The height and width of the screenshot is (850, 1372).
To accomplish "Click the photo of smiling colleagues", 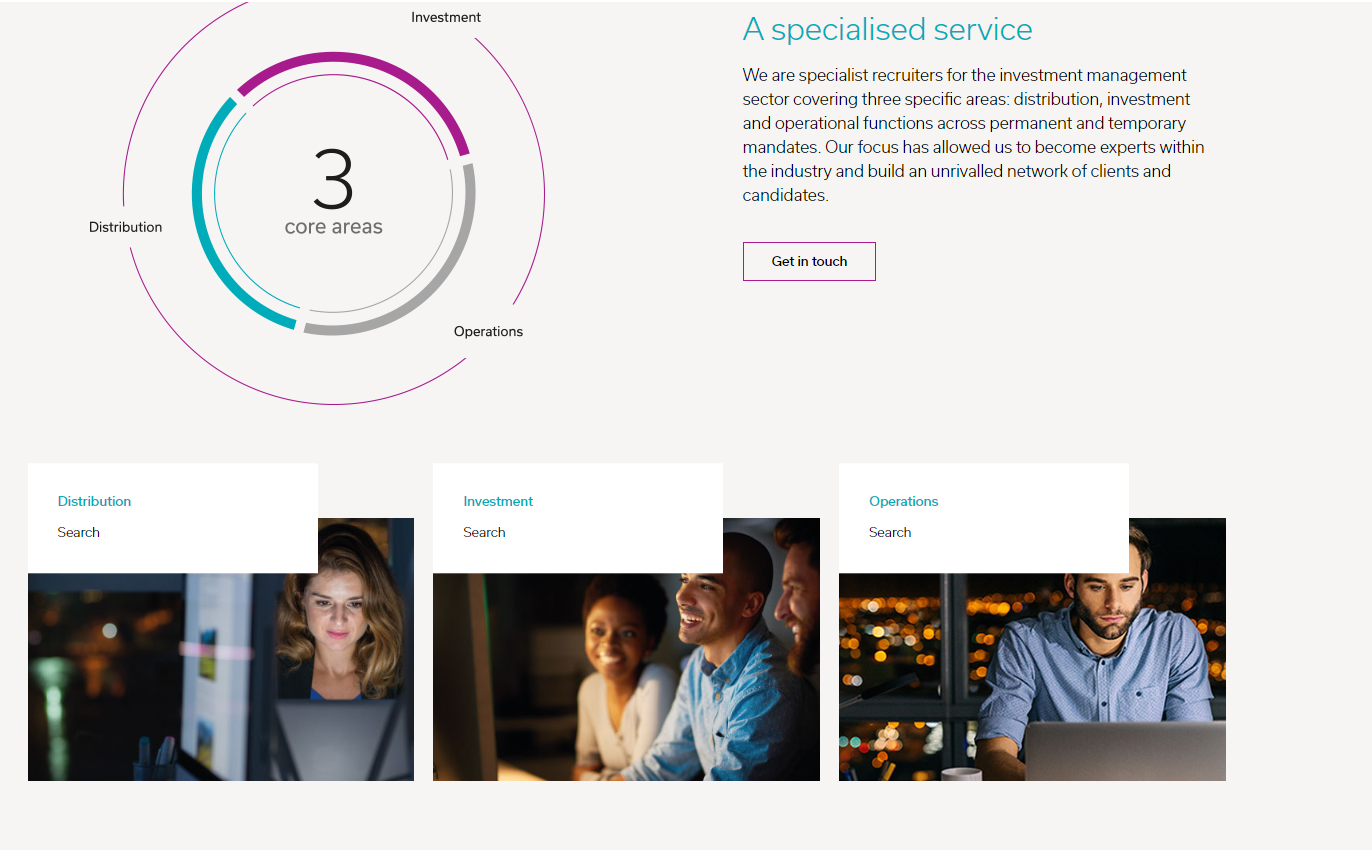I will 626,680.
